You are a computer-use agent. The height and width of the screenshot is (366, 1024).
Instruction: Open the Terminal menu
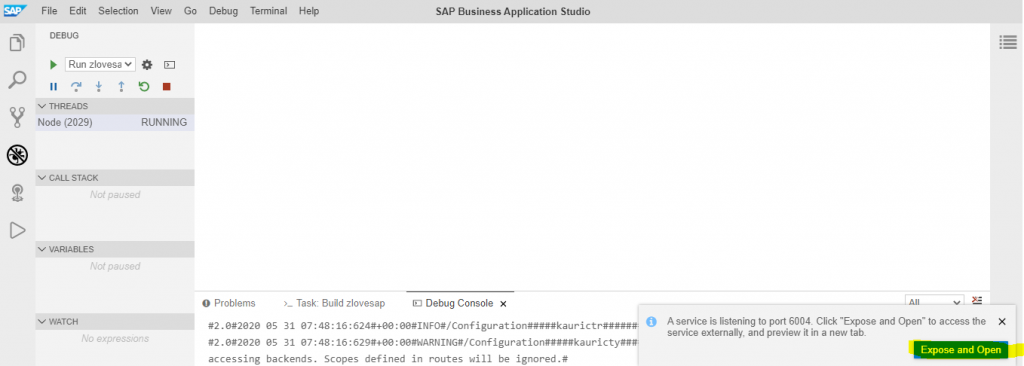click(268, 11)
